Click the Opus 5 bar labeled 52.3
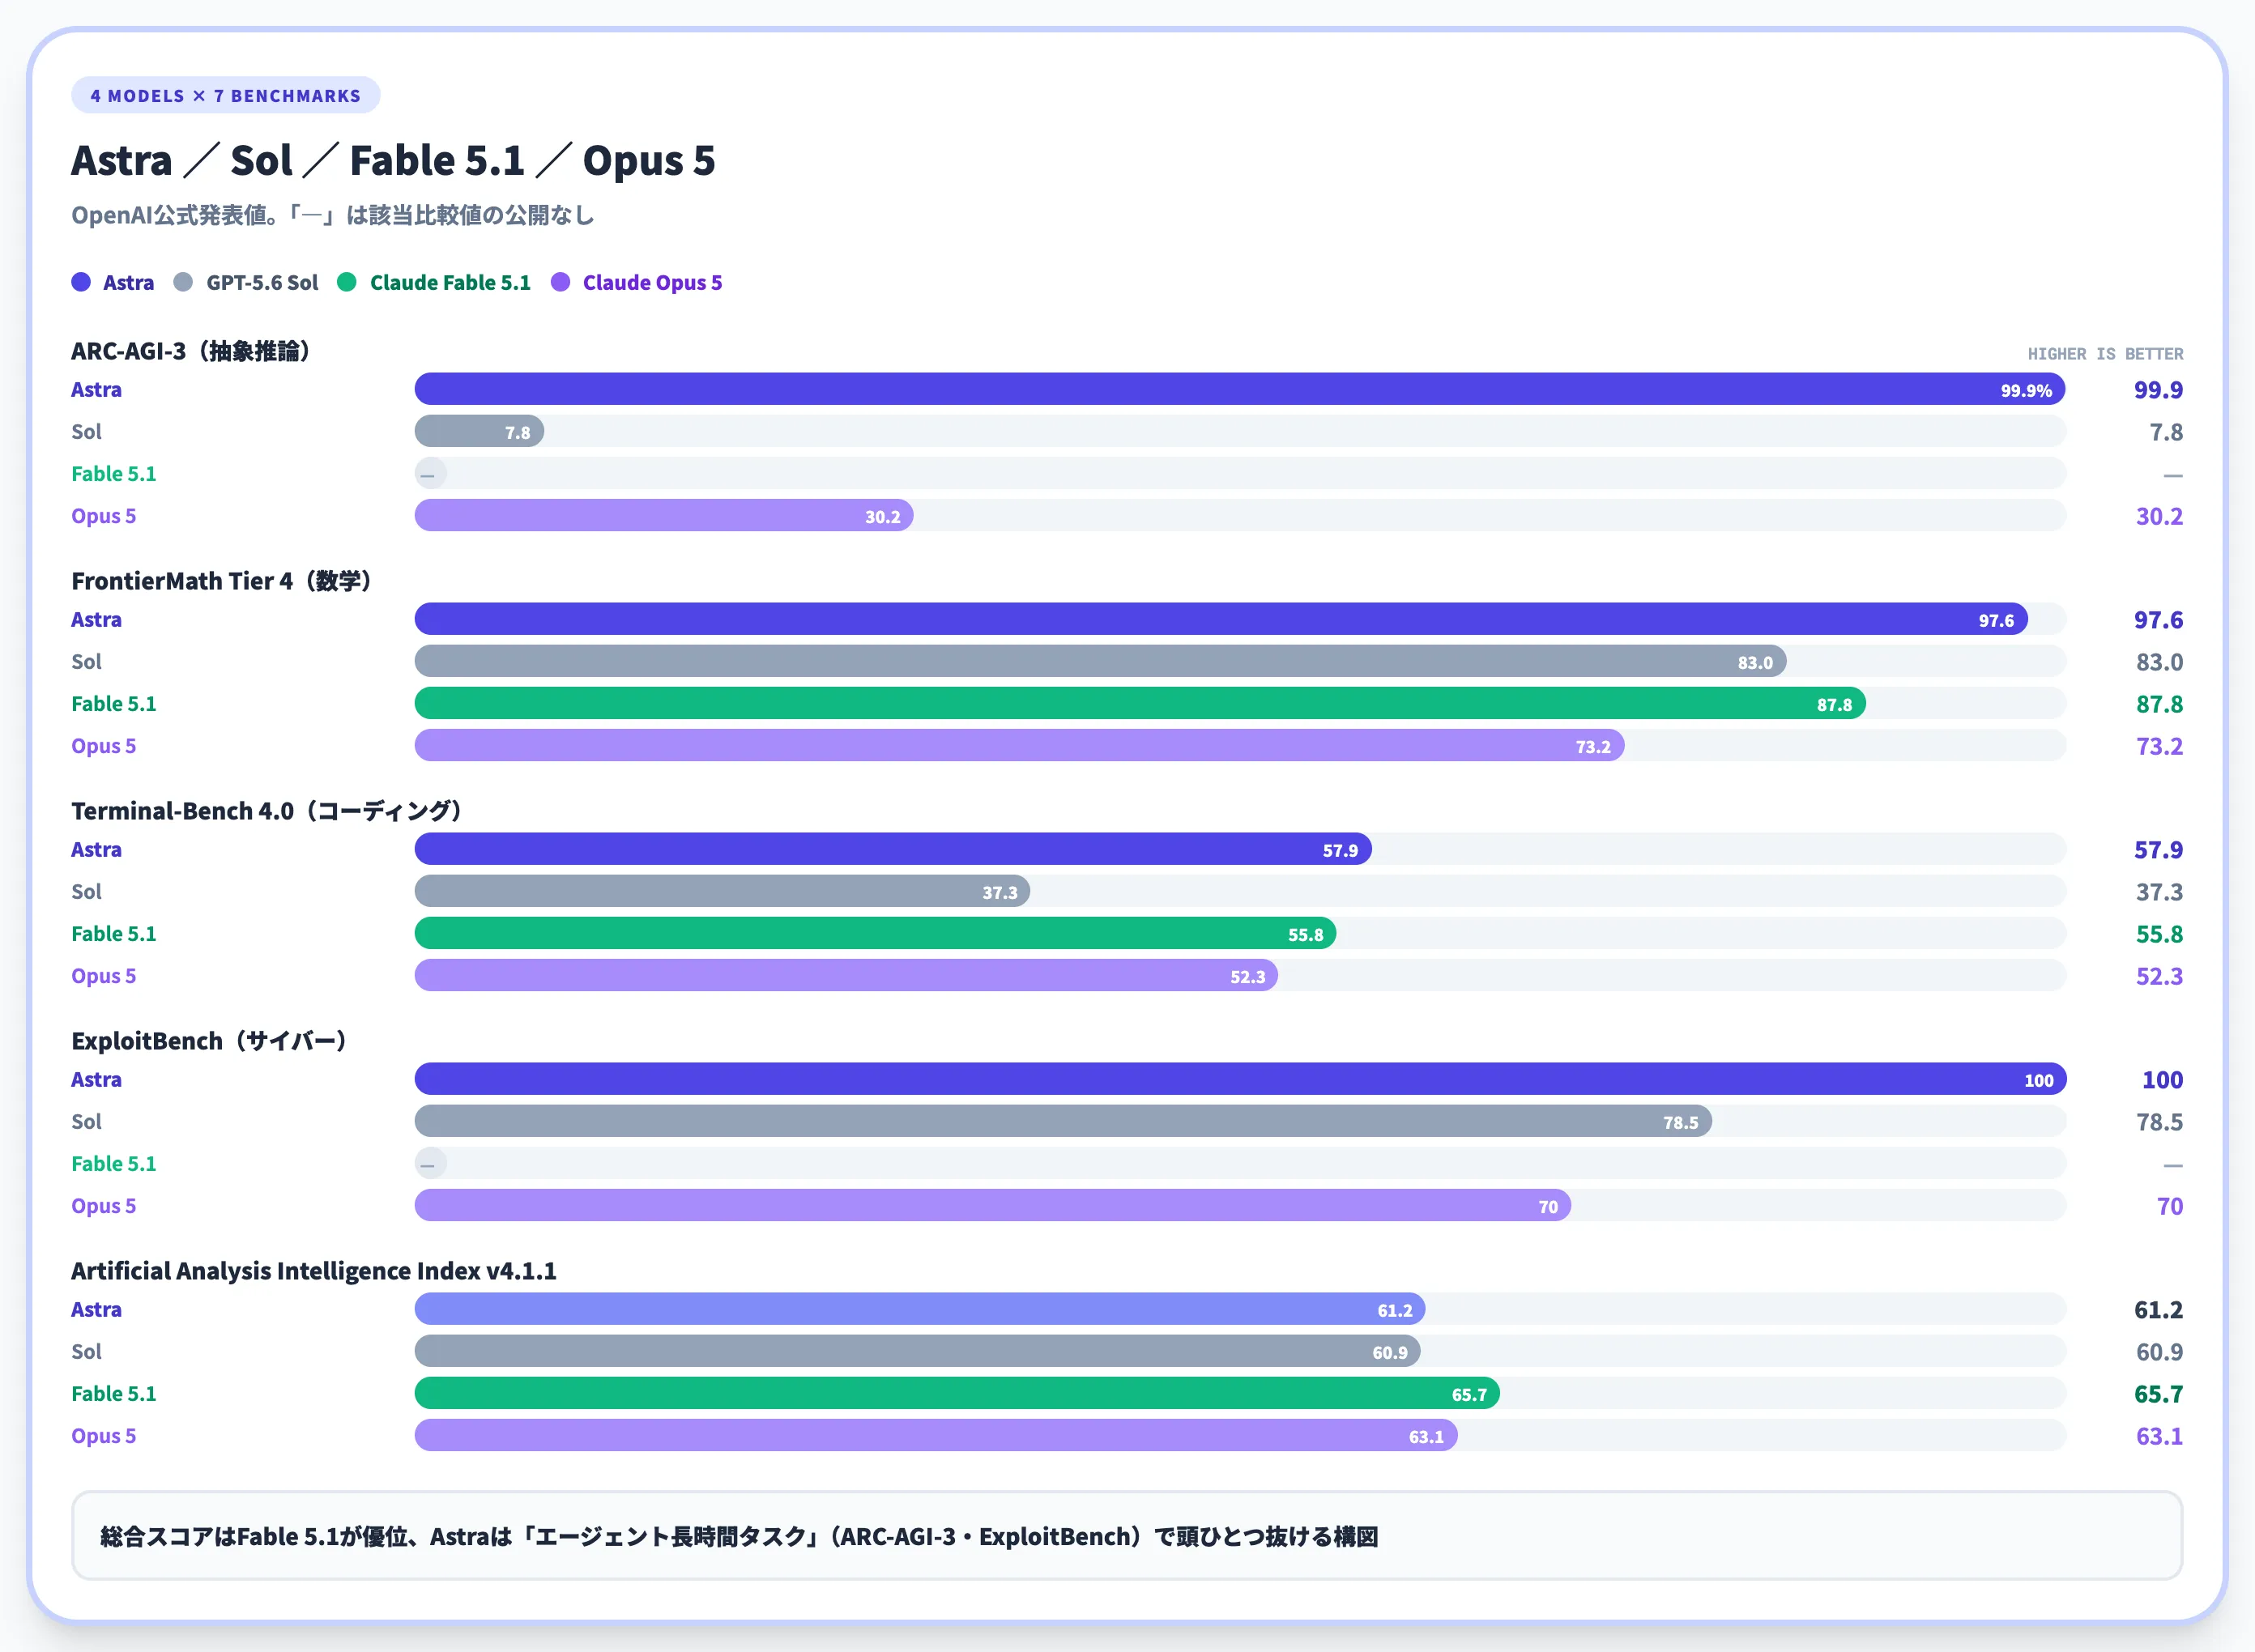The image size is (2255, 1652). (847, 975)
